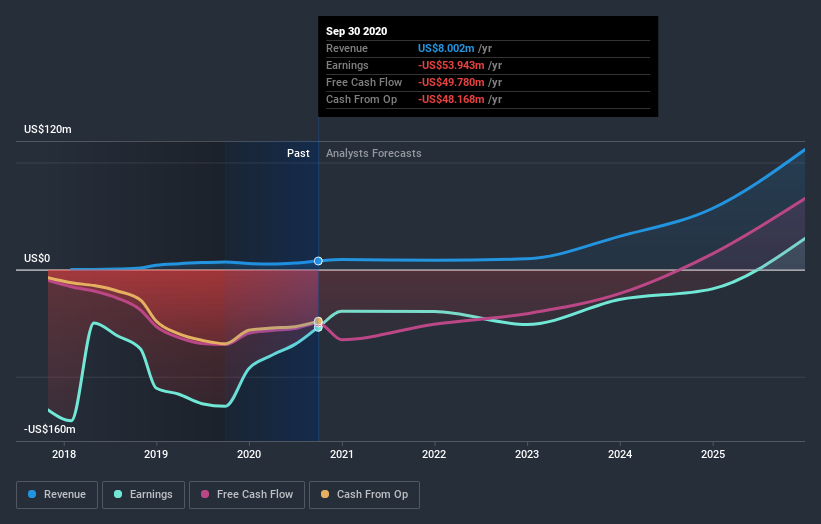Image resolution: width=821 pixels, height=524 pixels.
Task: Click the -US$48.168m cash from op value
Action: coord(451,99)
